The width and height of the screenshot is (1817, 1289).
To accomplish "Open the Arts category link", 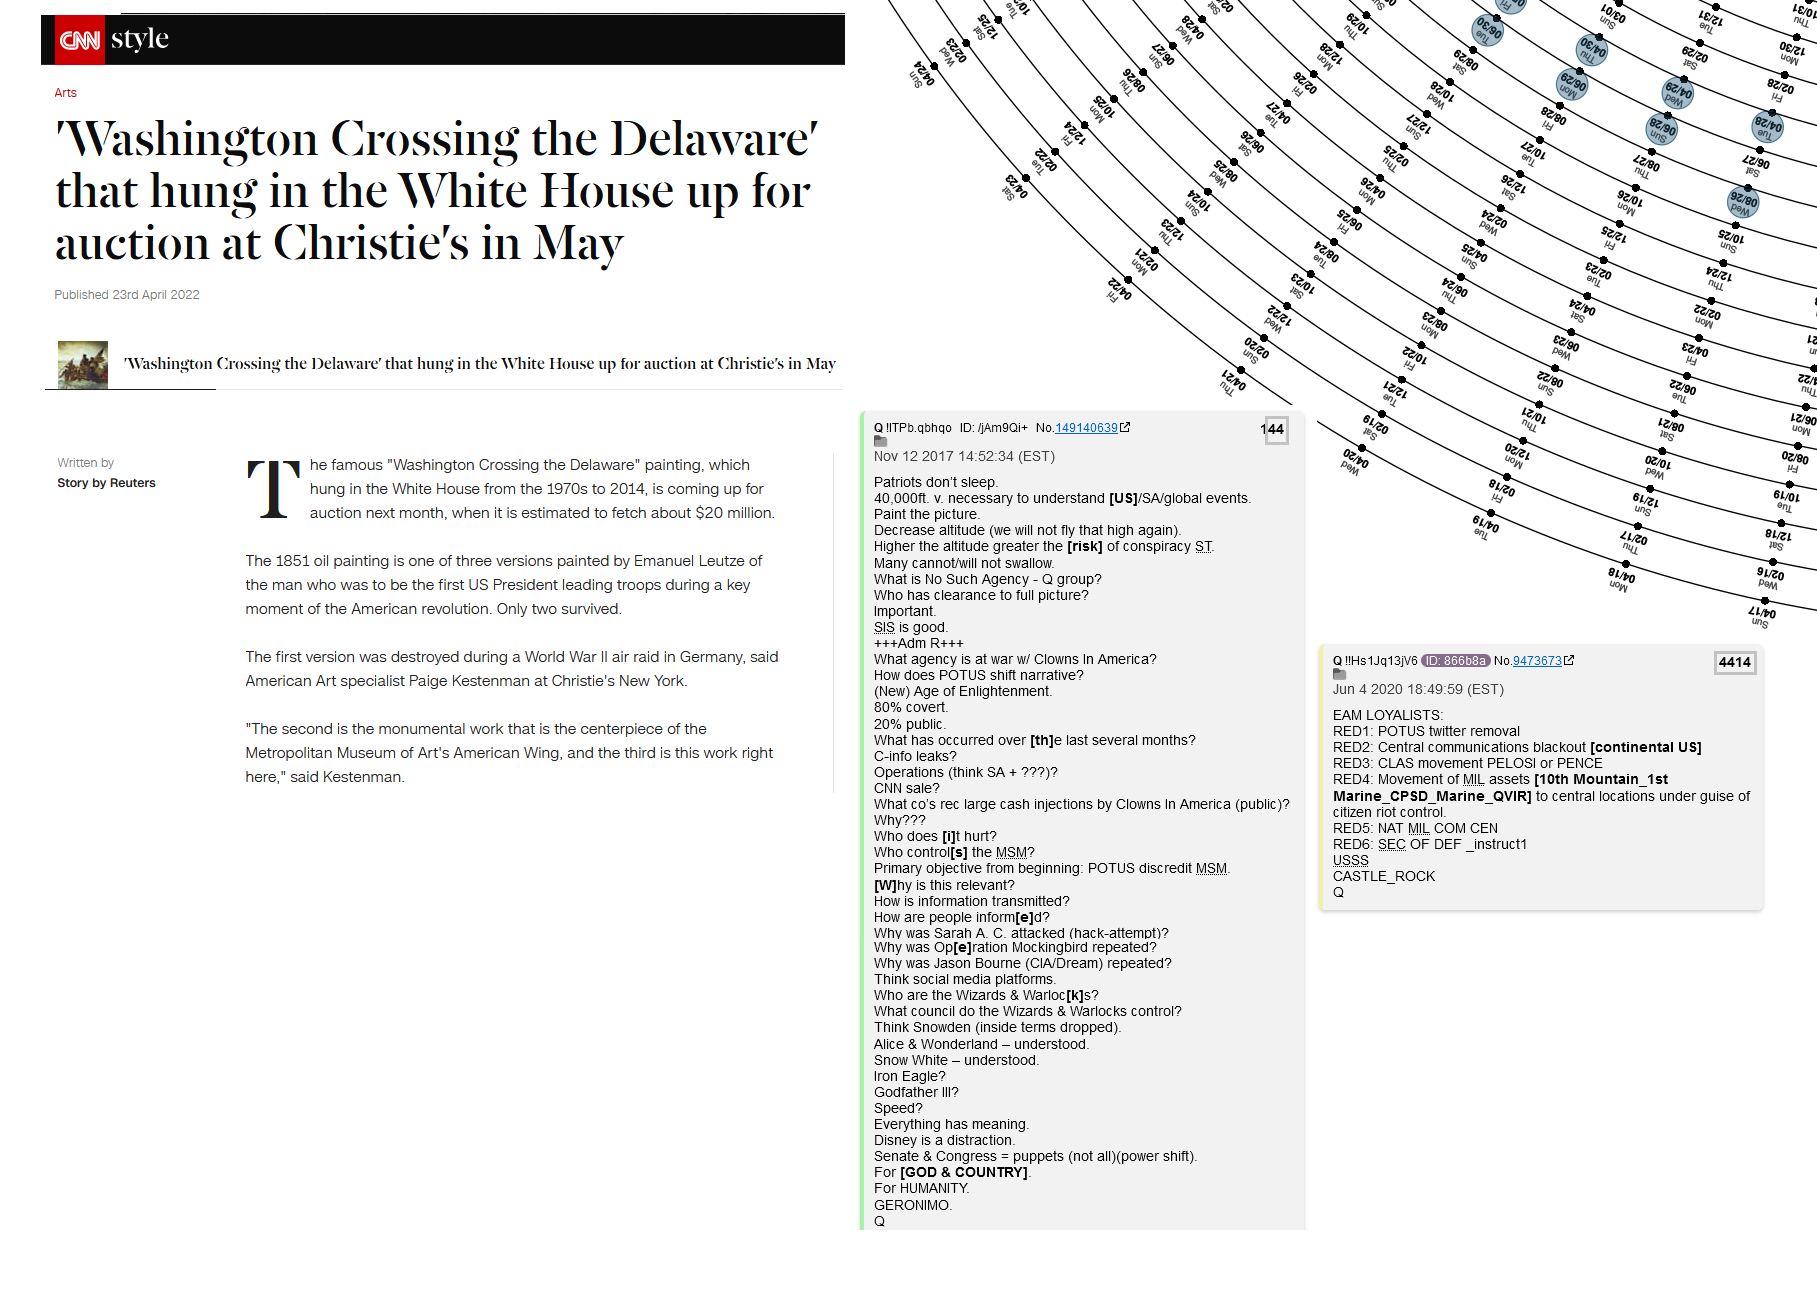I will [x=65, y=93].
